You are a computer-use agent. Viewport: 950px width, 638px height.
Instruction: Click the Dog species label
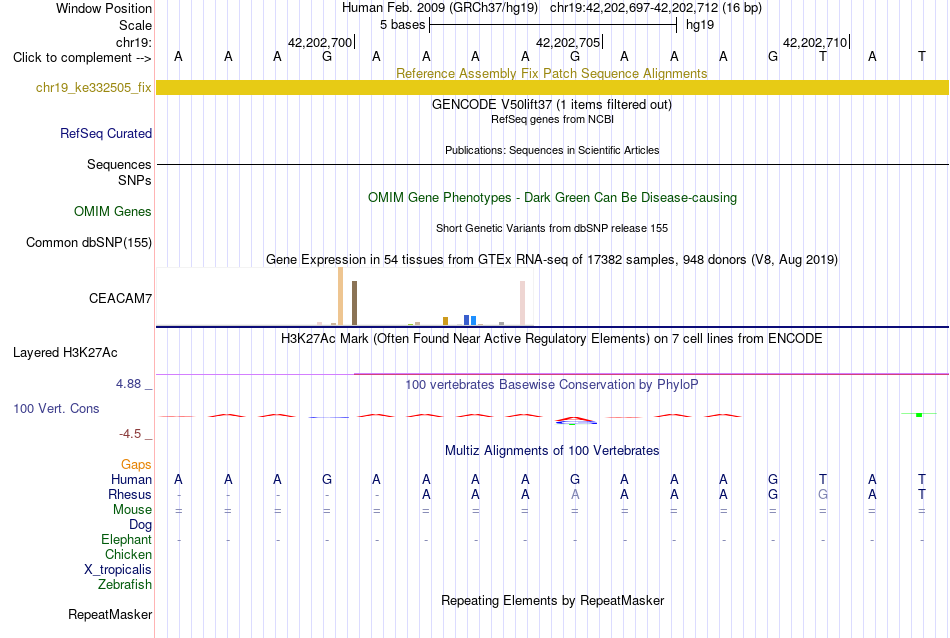point(140,525)
